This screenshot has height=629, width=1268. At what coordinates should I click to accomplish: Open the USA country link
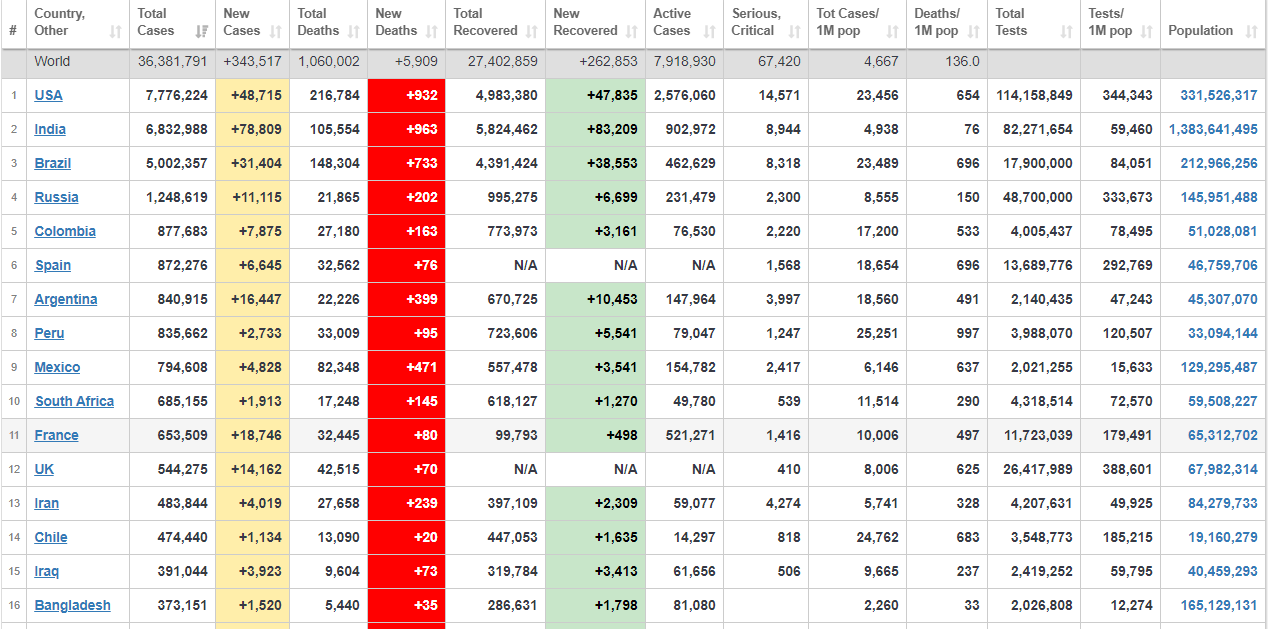click(x=48, y=95)
